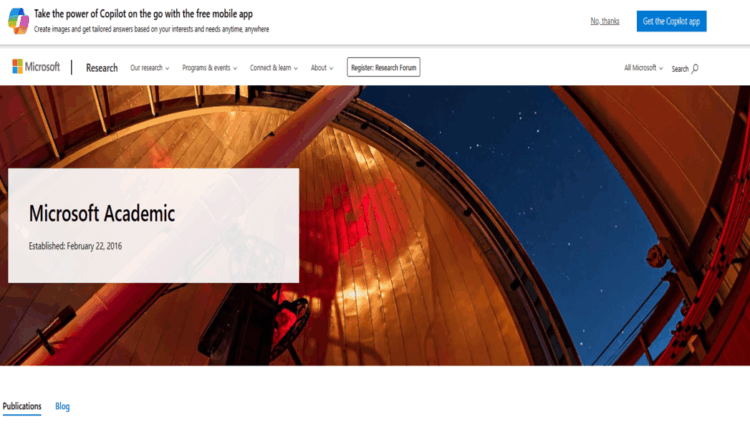The width and height of the screenshot is (750, 430).
Task: Click the chevron next to About
Action: click(x=331, y=68)
